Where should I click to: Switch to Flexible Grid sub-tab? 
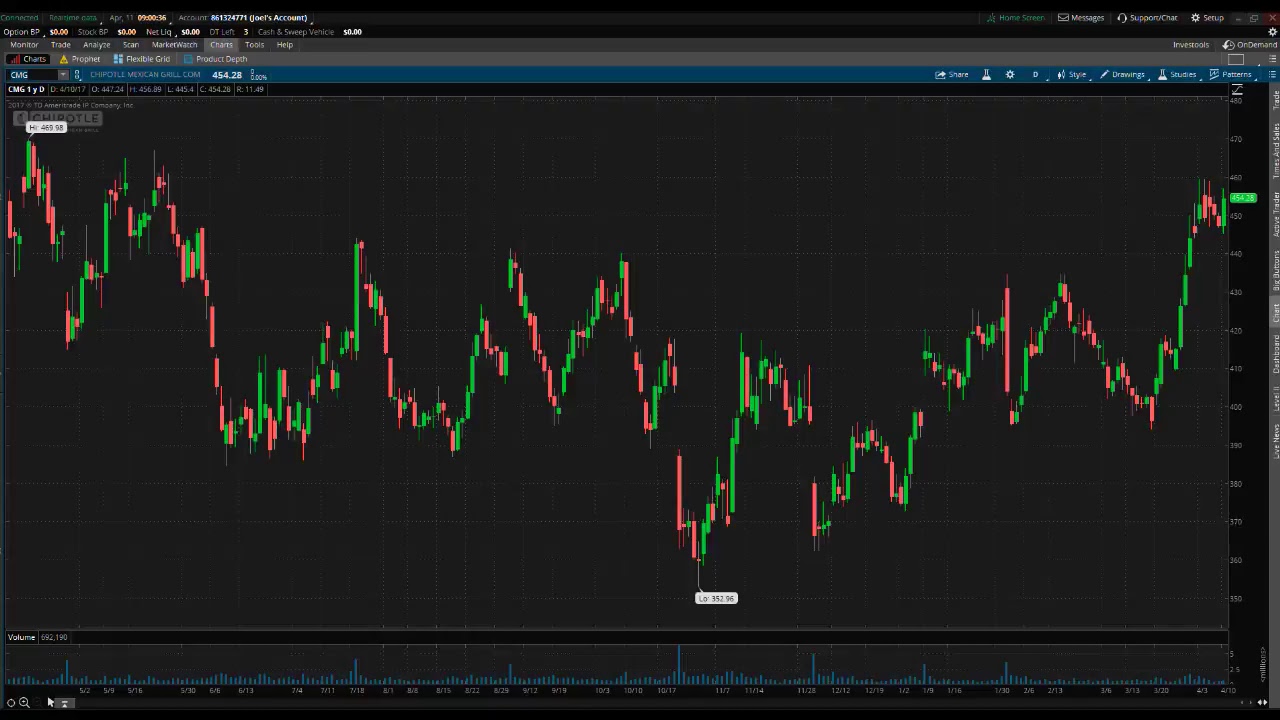pos(142,59)
